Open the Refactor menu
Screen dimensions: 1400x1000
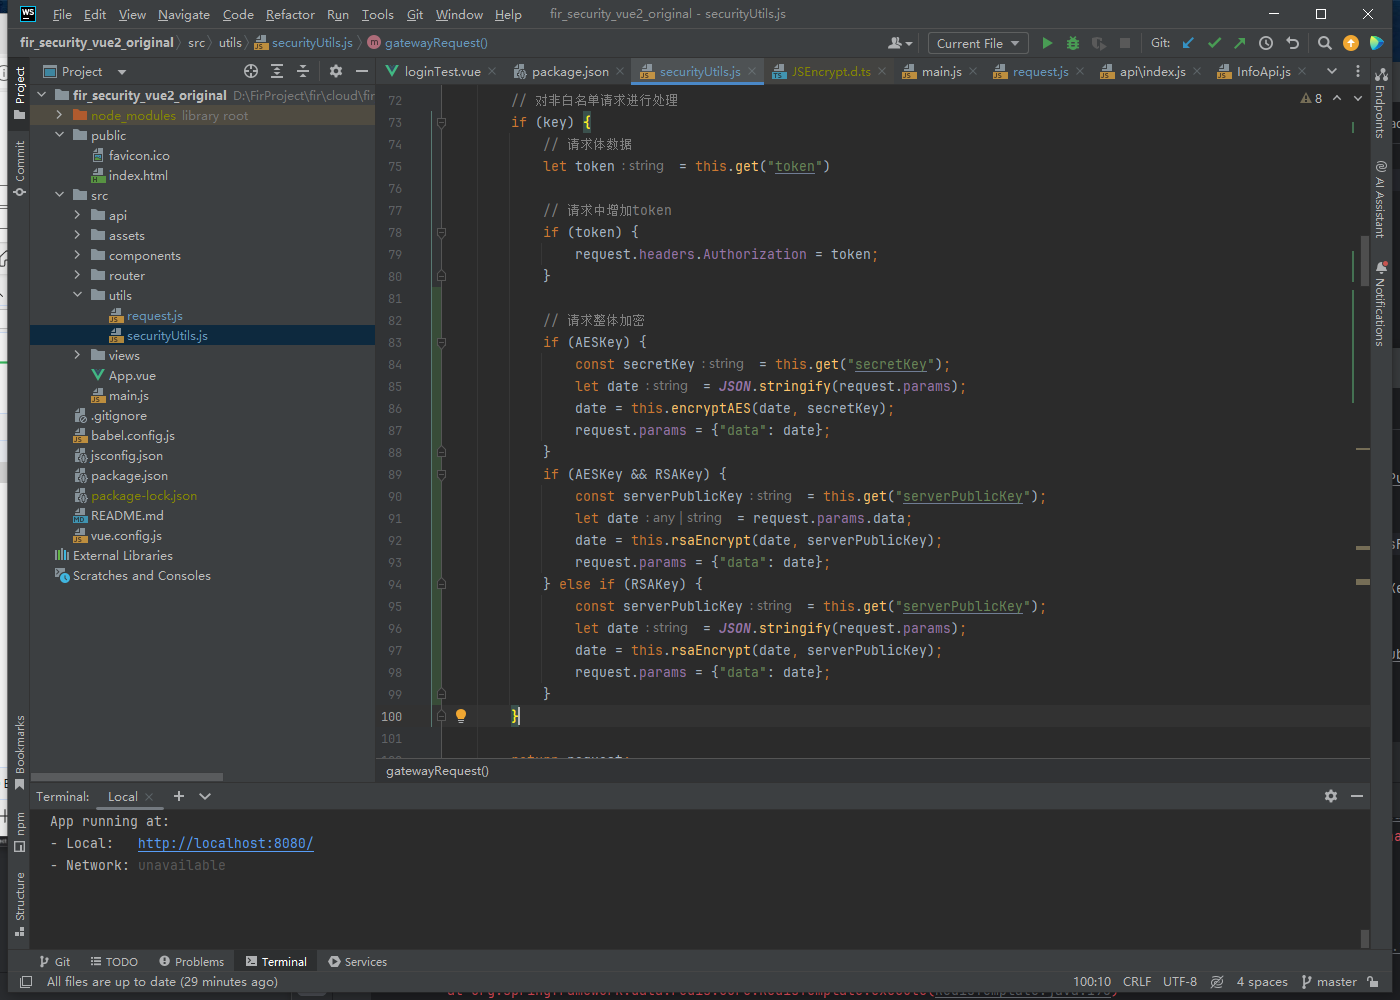tap(290, 14)
